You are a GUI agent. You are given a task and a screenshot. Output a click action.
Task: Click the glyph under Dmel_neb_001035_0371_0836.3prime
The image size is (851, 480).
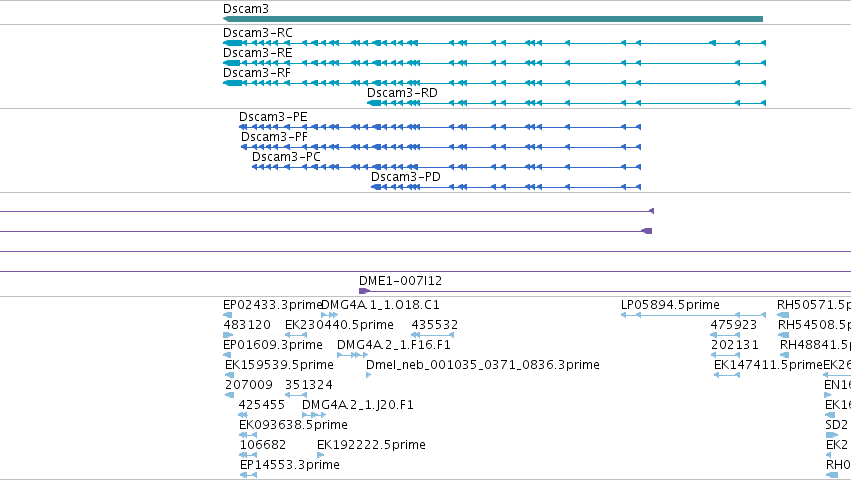369,375
